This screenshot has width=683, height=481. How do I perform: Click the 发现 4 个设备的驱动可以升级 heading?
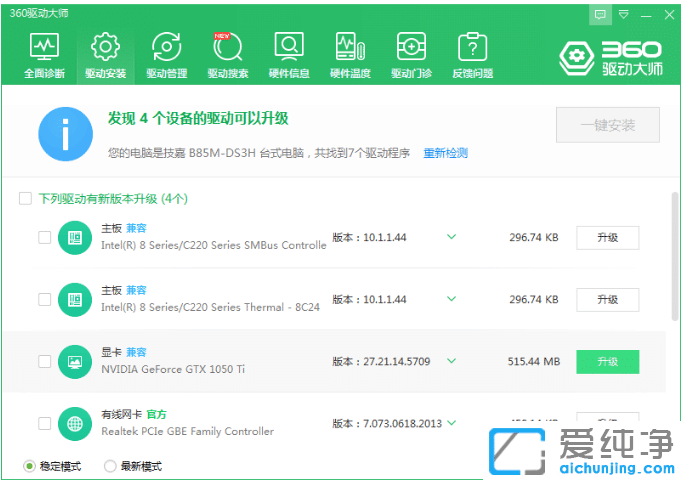point(198,118)
